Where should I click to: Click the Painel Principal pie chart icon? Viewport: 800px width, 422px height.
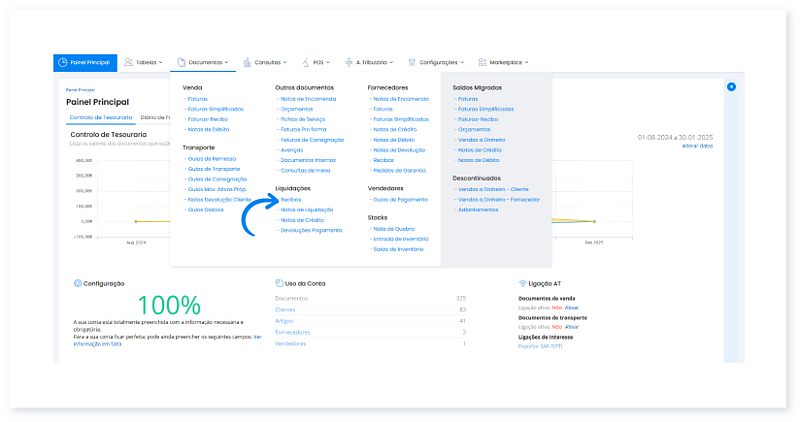coord(63,62)
